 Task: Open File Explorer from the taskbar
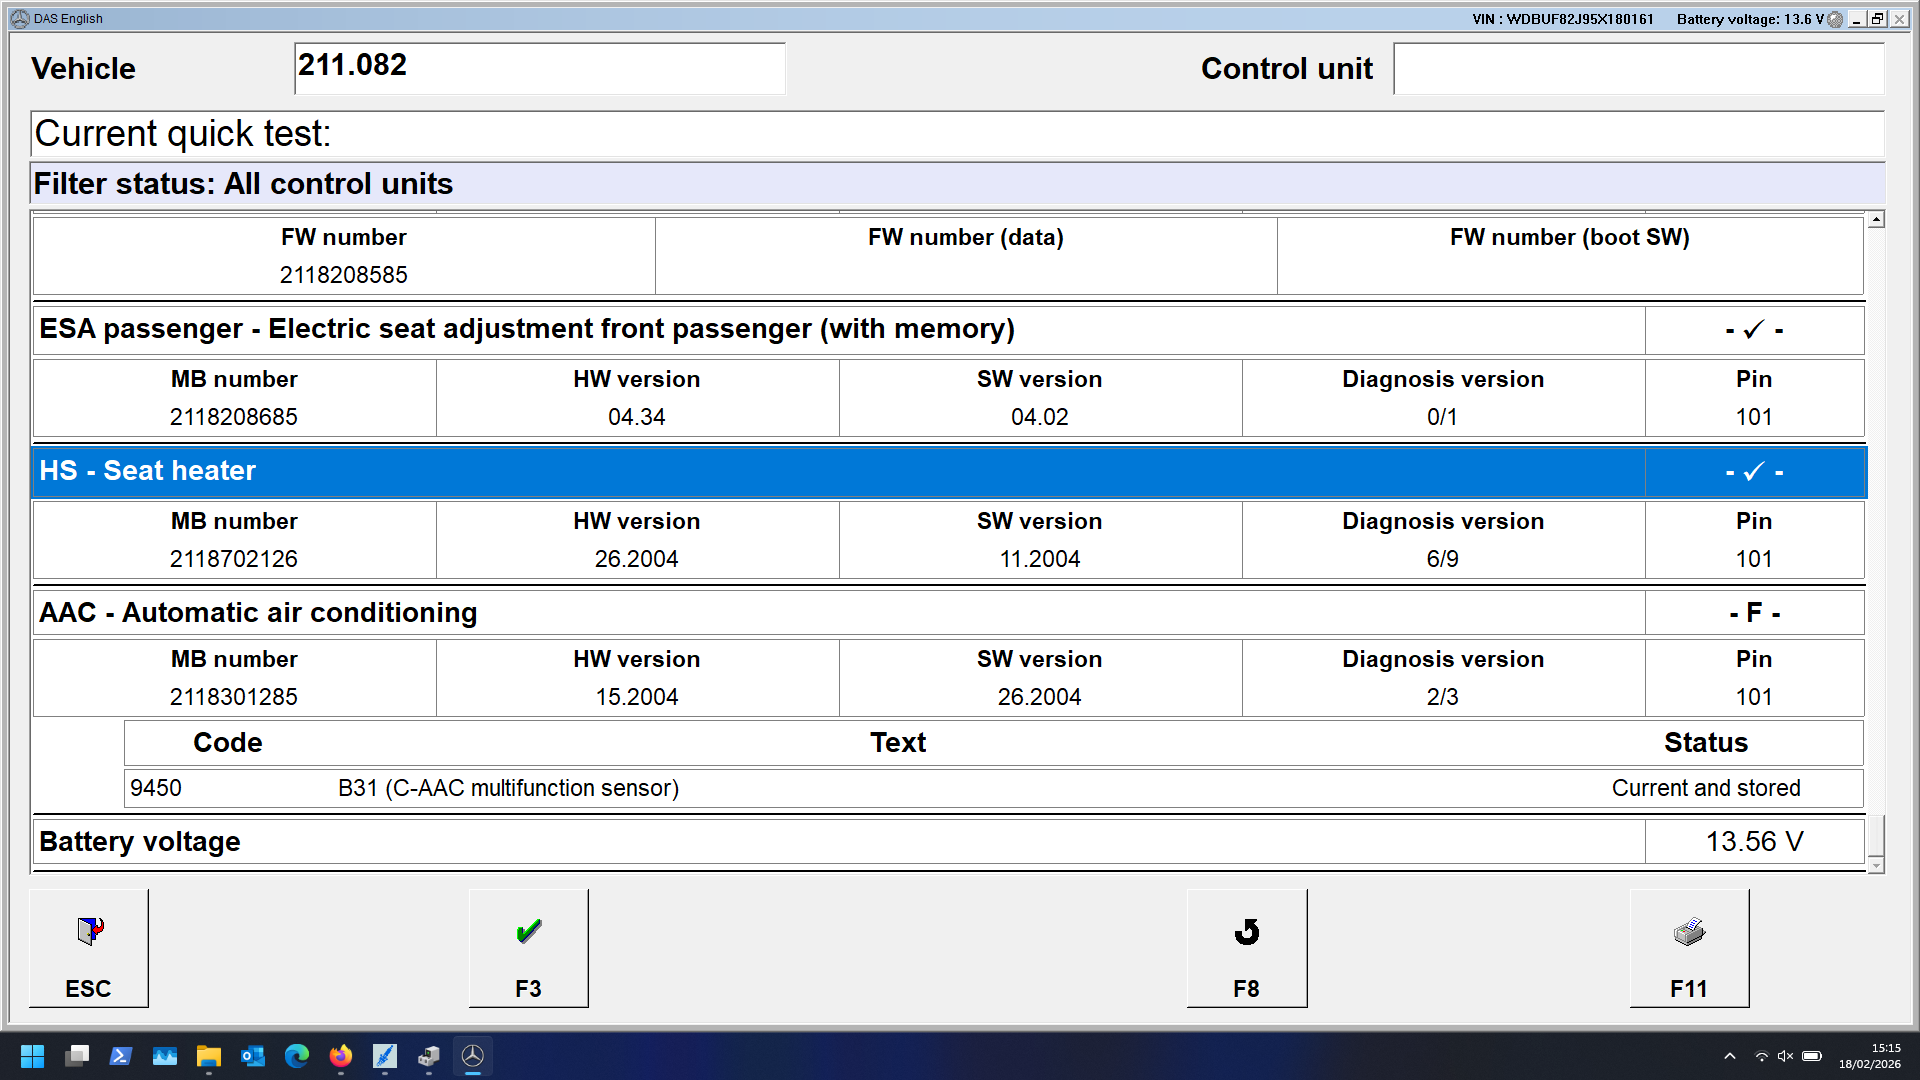209,1056
